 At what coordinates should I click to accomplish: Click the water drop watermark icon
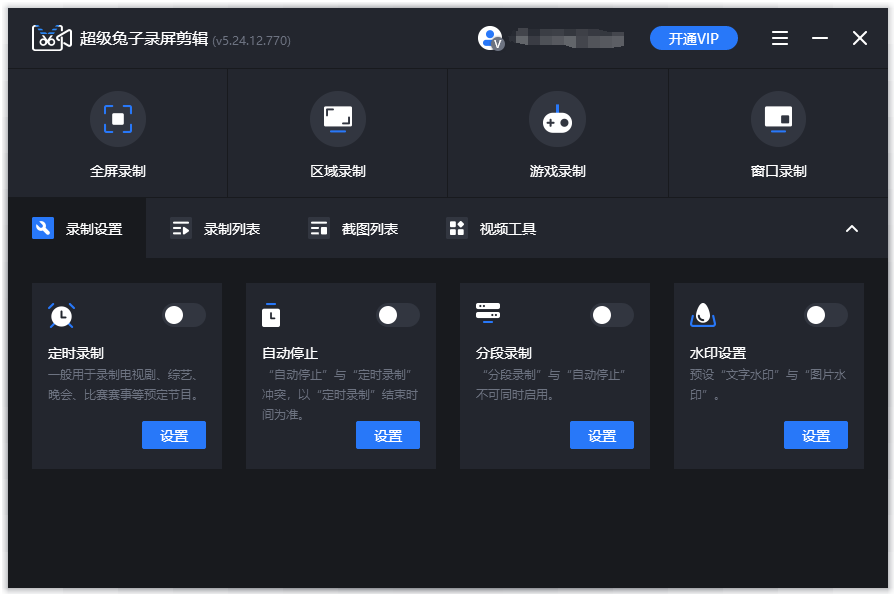pyautogui.click(x=703, y=315)
